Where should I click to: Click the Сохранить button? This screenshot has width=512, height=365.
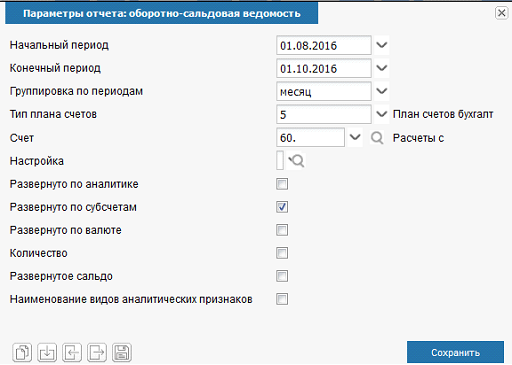click(455, 352)
